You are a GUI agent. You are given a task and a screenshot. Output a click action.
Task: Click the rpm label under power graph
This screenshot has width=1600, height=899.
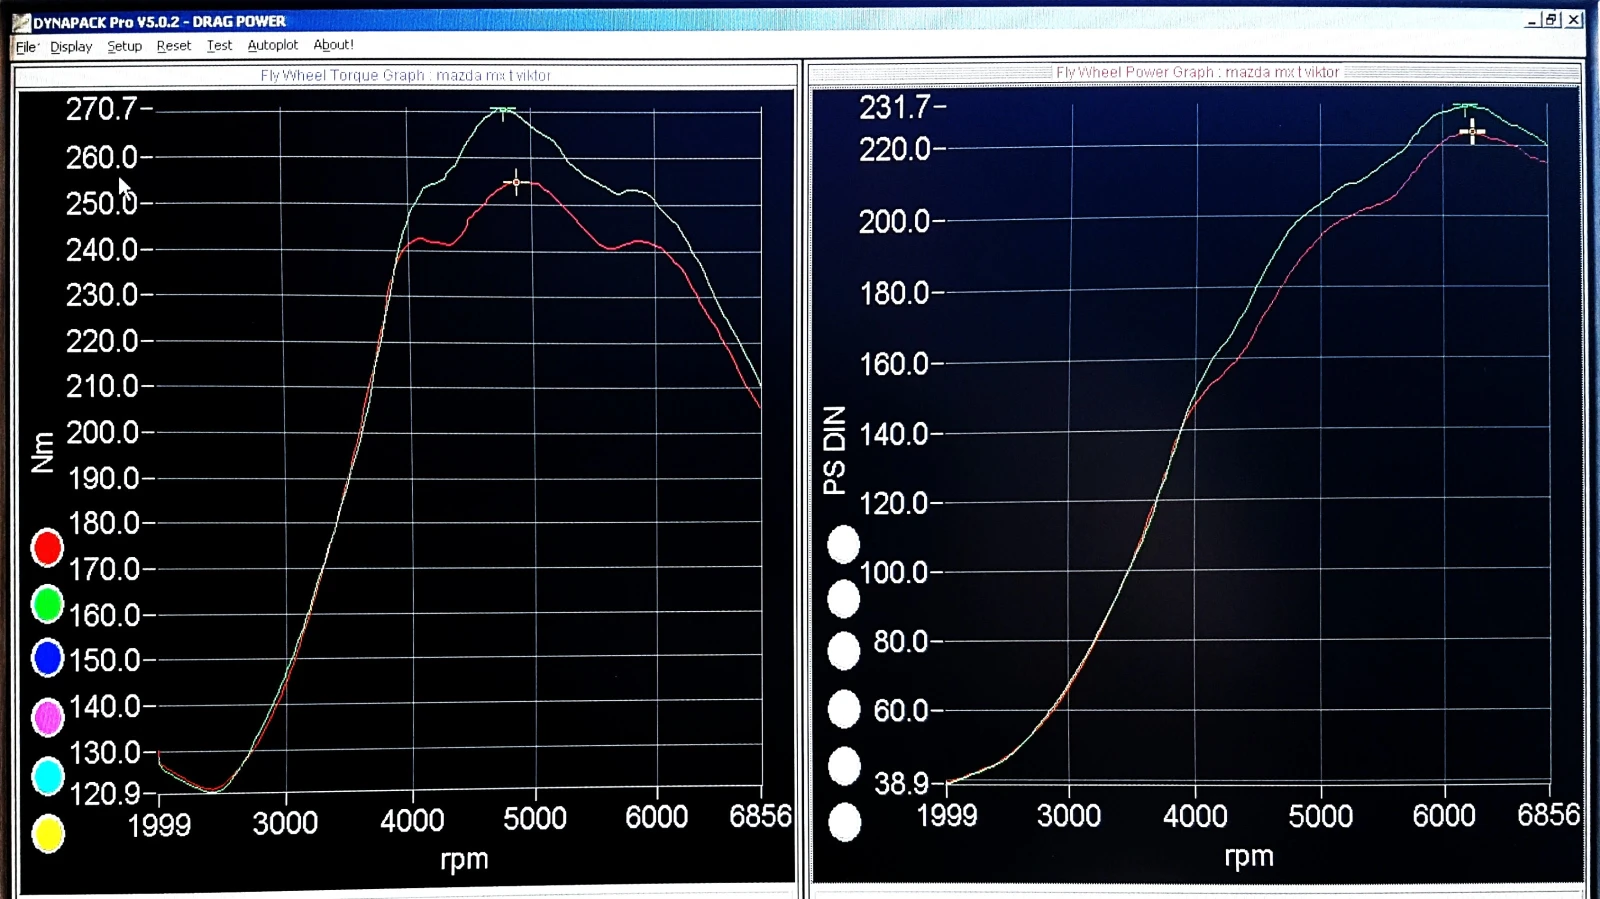1249,857
